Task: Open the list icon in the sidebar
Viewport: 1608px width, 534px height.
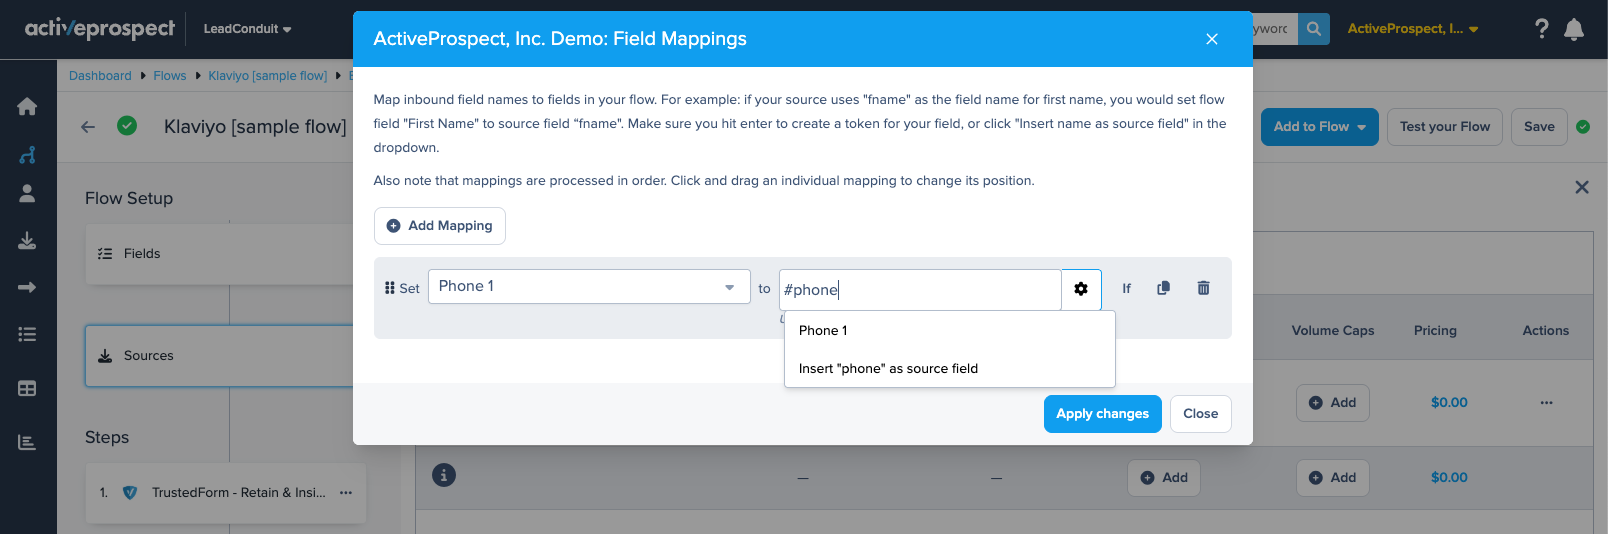Action: pos(27,334)
